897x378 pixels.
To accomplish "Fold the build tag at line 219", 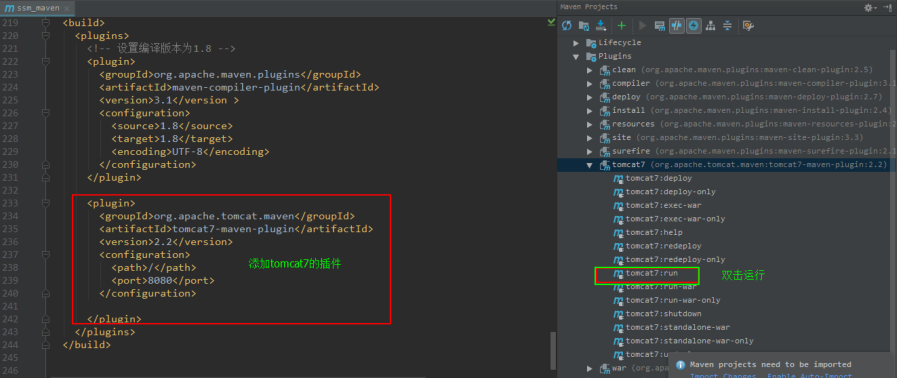I will (46, 23).
